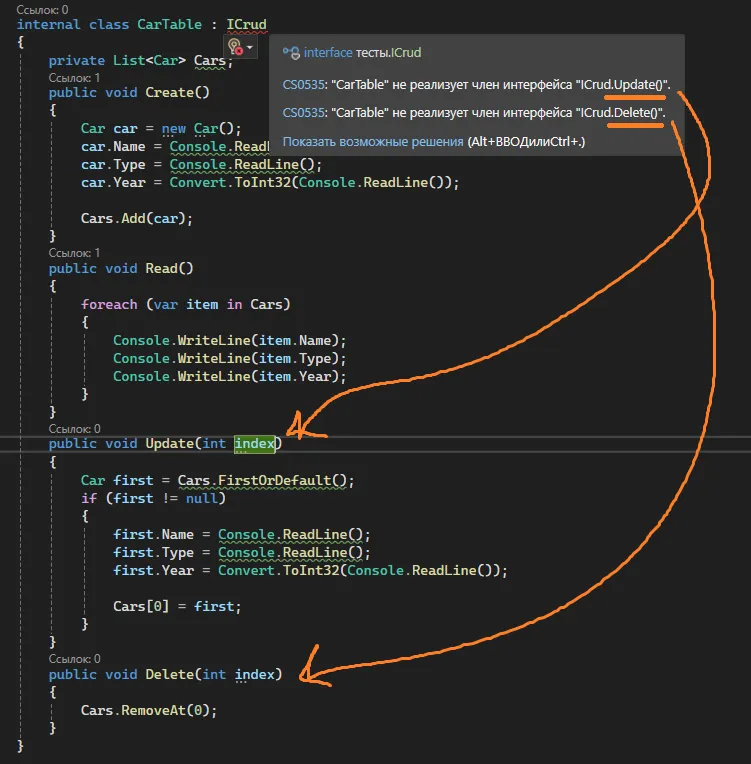Click 'first.Year = Convert.ToInt32' line

coord(310,571)
